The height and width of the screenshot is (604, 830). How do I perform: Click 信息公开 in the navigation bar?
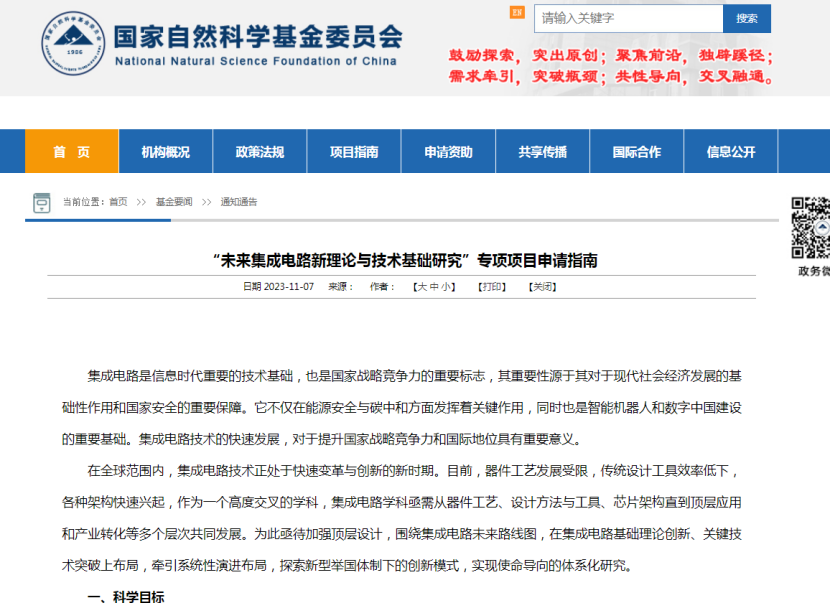[x=731, y=152]
